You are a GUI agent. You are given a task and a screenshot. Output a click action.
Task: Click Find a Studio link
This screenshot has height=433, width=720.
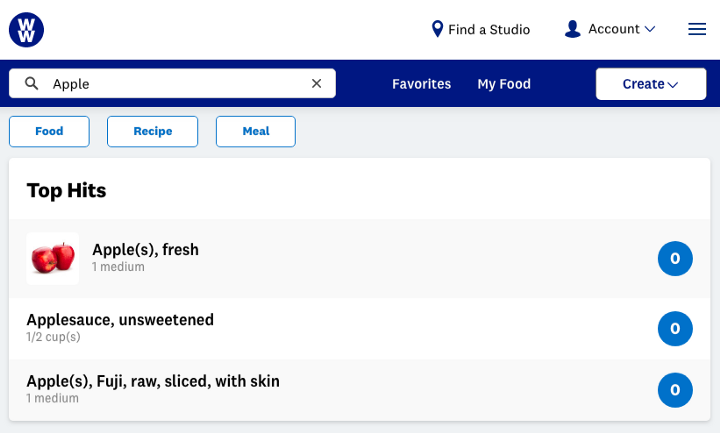489,29
